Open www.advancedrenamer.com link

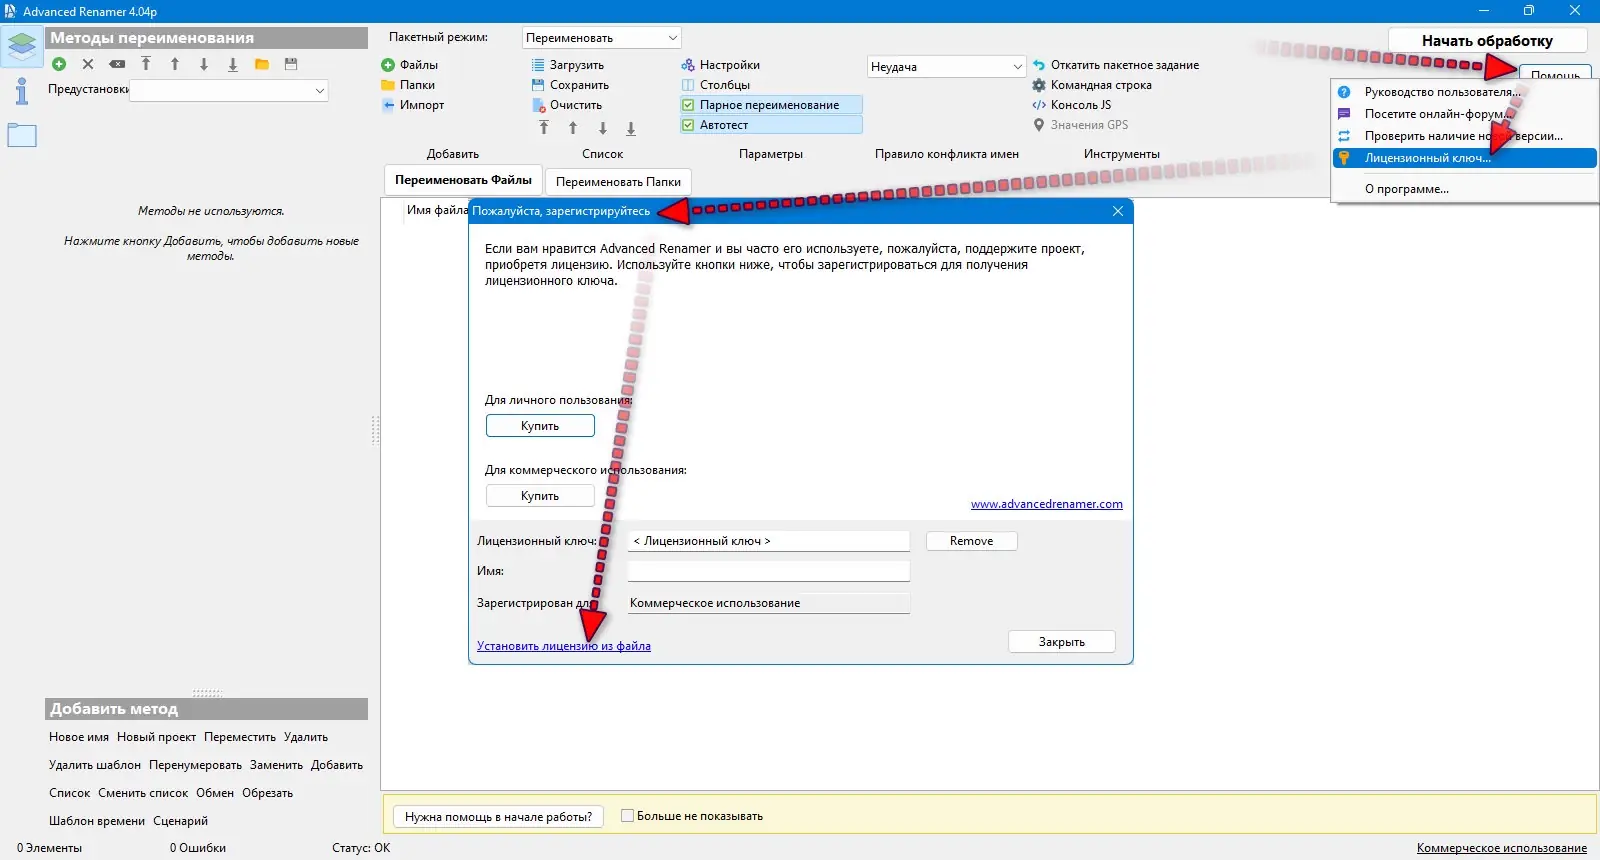click(x=1046, y=504)
